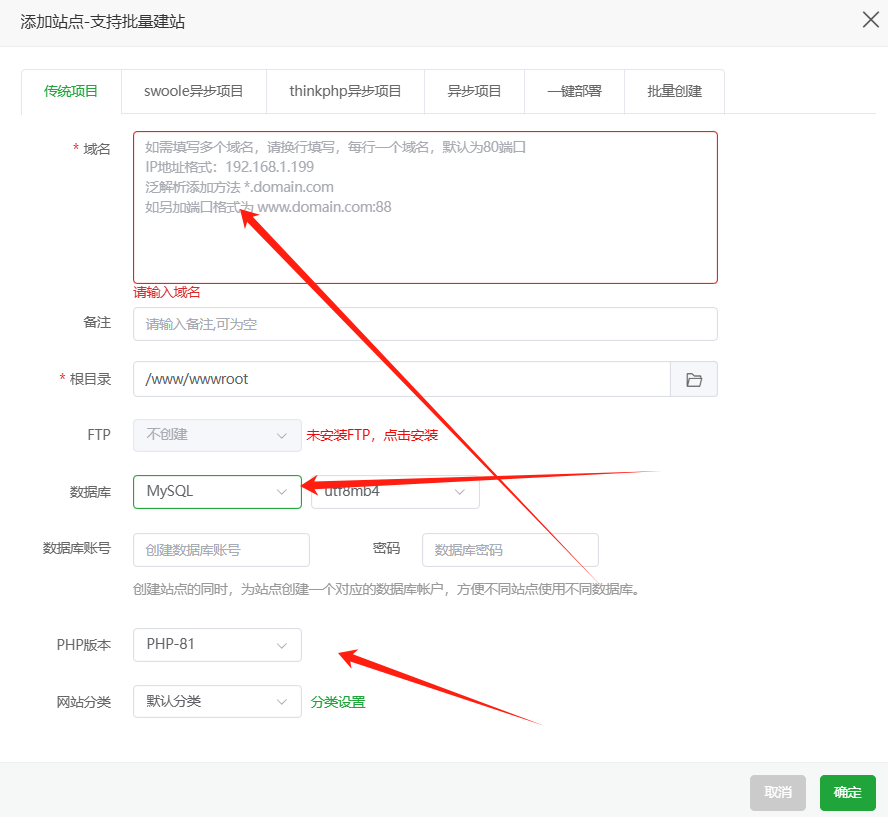Viewport: 888px width, 817px height.
Task: Open the root directory folder browser
Action: [694, 379]
